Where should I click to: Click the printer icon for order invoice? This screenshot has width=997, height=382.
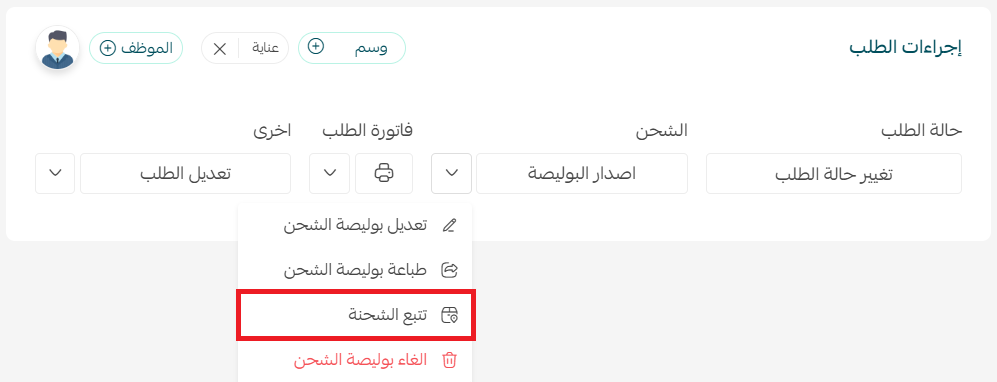coord(384,173)
